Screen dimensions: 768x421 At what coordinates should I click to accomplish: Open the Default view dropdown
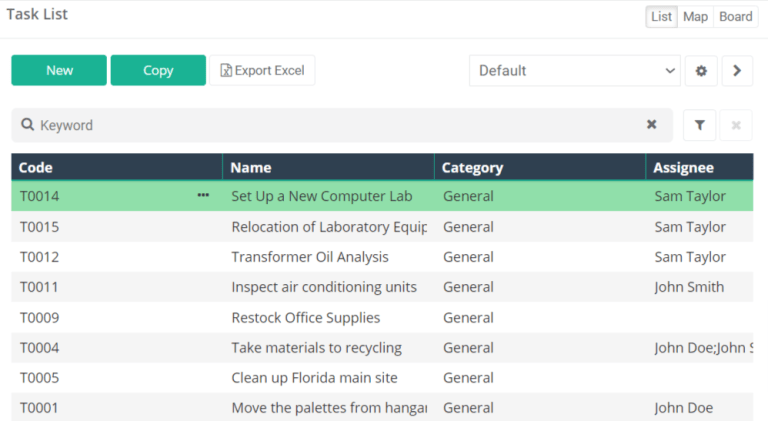point(575,71)
